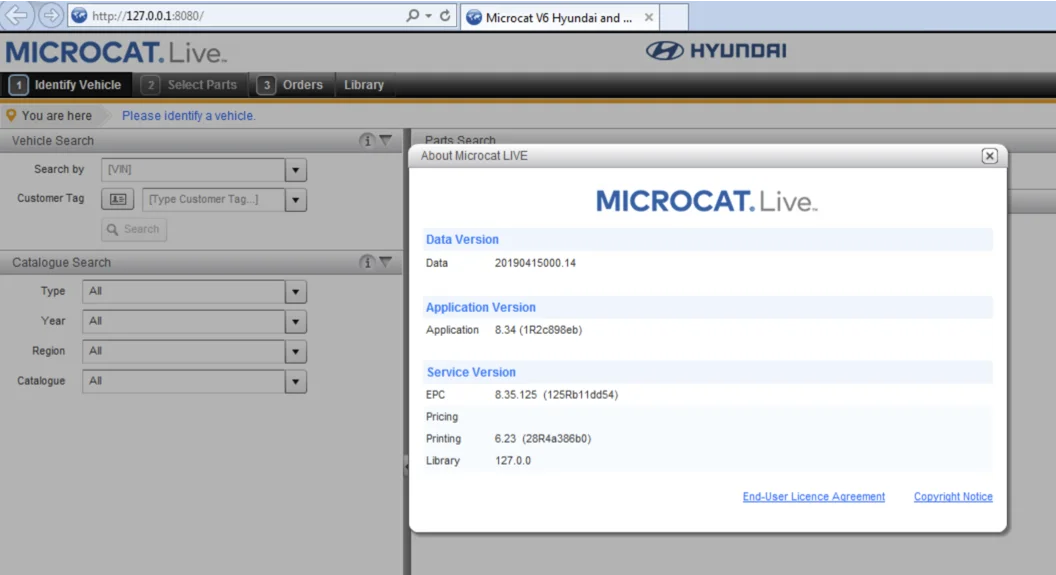Click the Parts Search panel header
Viewport: 1056px width, 575px height.
(460, 139)
